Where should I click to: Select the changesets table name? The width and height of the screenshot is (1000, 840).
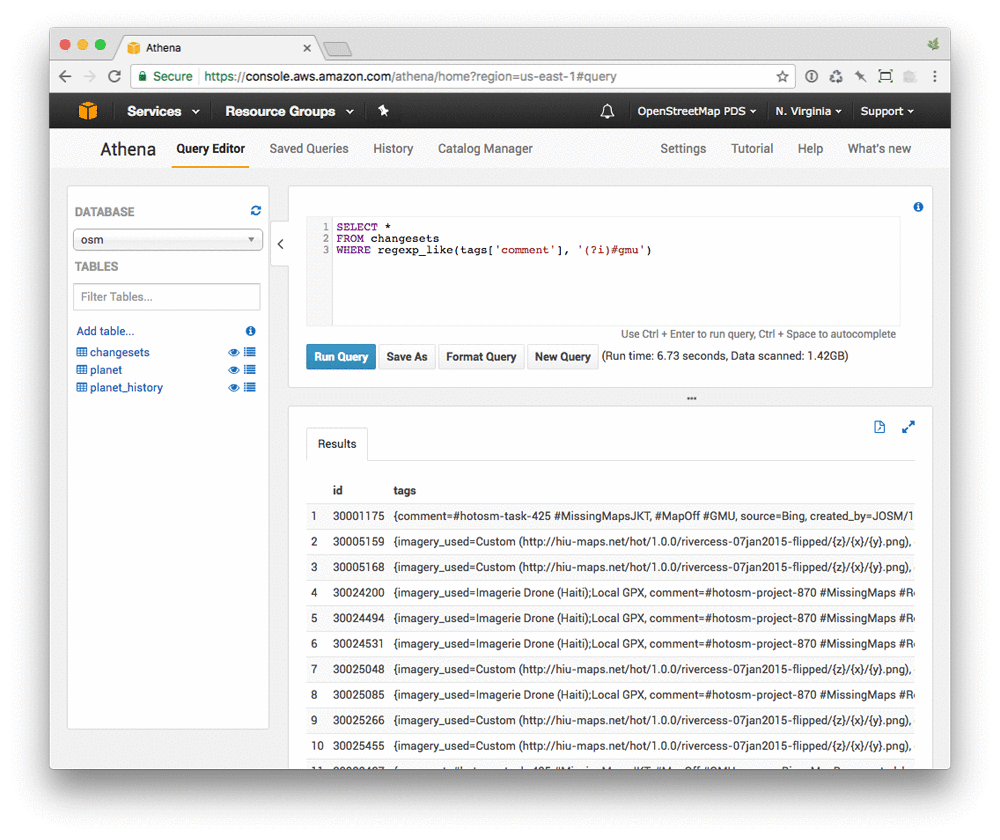(119, 352)
